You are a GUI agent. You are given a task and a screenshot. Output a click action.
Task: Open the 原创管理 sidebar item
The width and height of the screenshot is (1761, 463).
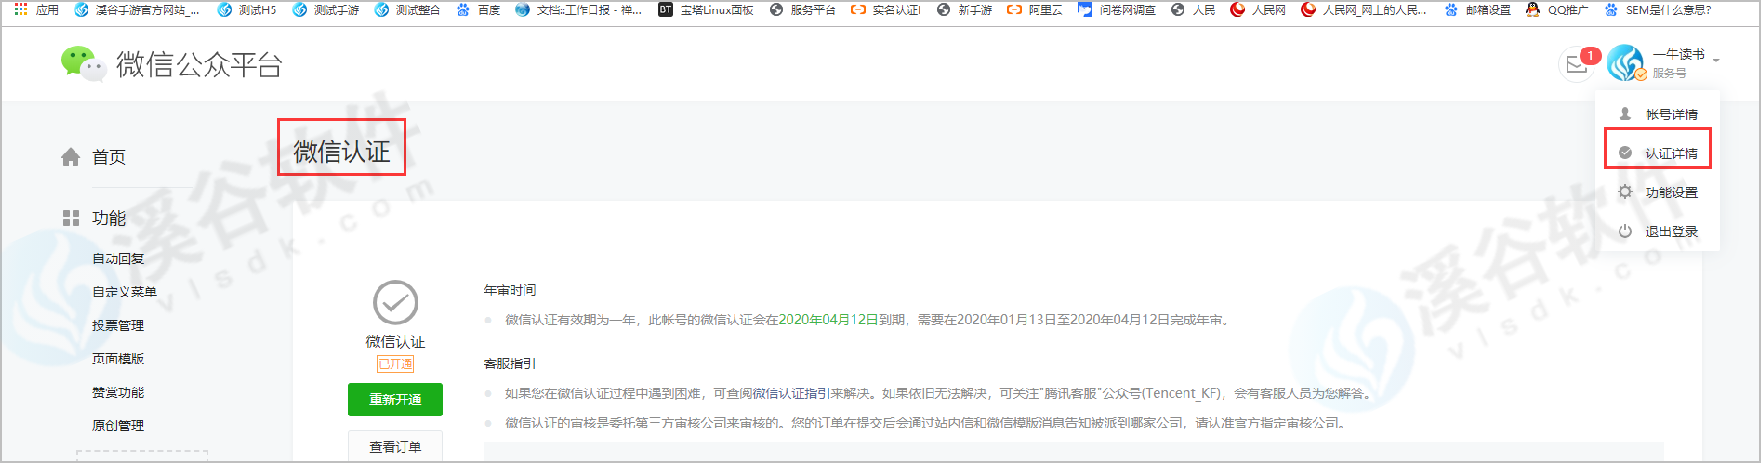point(118,426)
